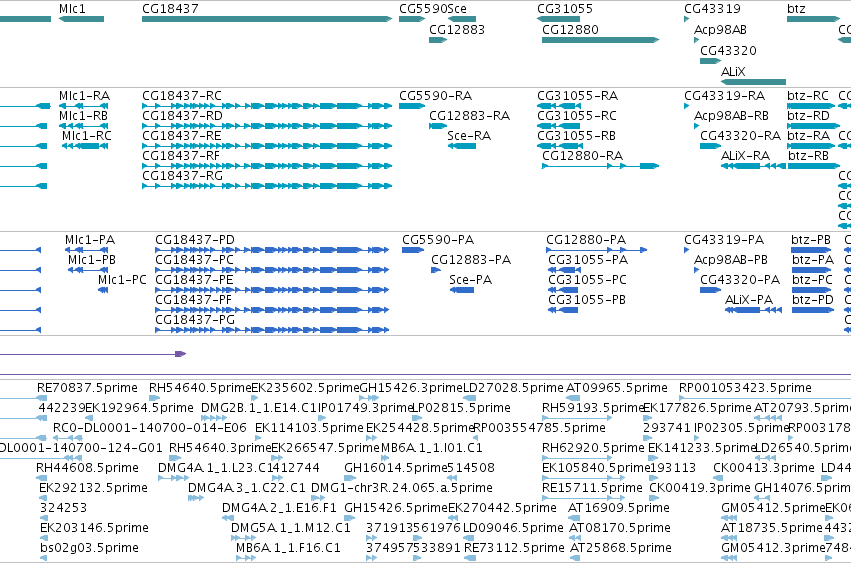Open transcript CG18437-RC
The width and height of the screenshot is (851, 563).
pyautogui.click(x=182, y=96)
